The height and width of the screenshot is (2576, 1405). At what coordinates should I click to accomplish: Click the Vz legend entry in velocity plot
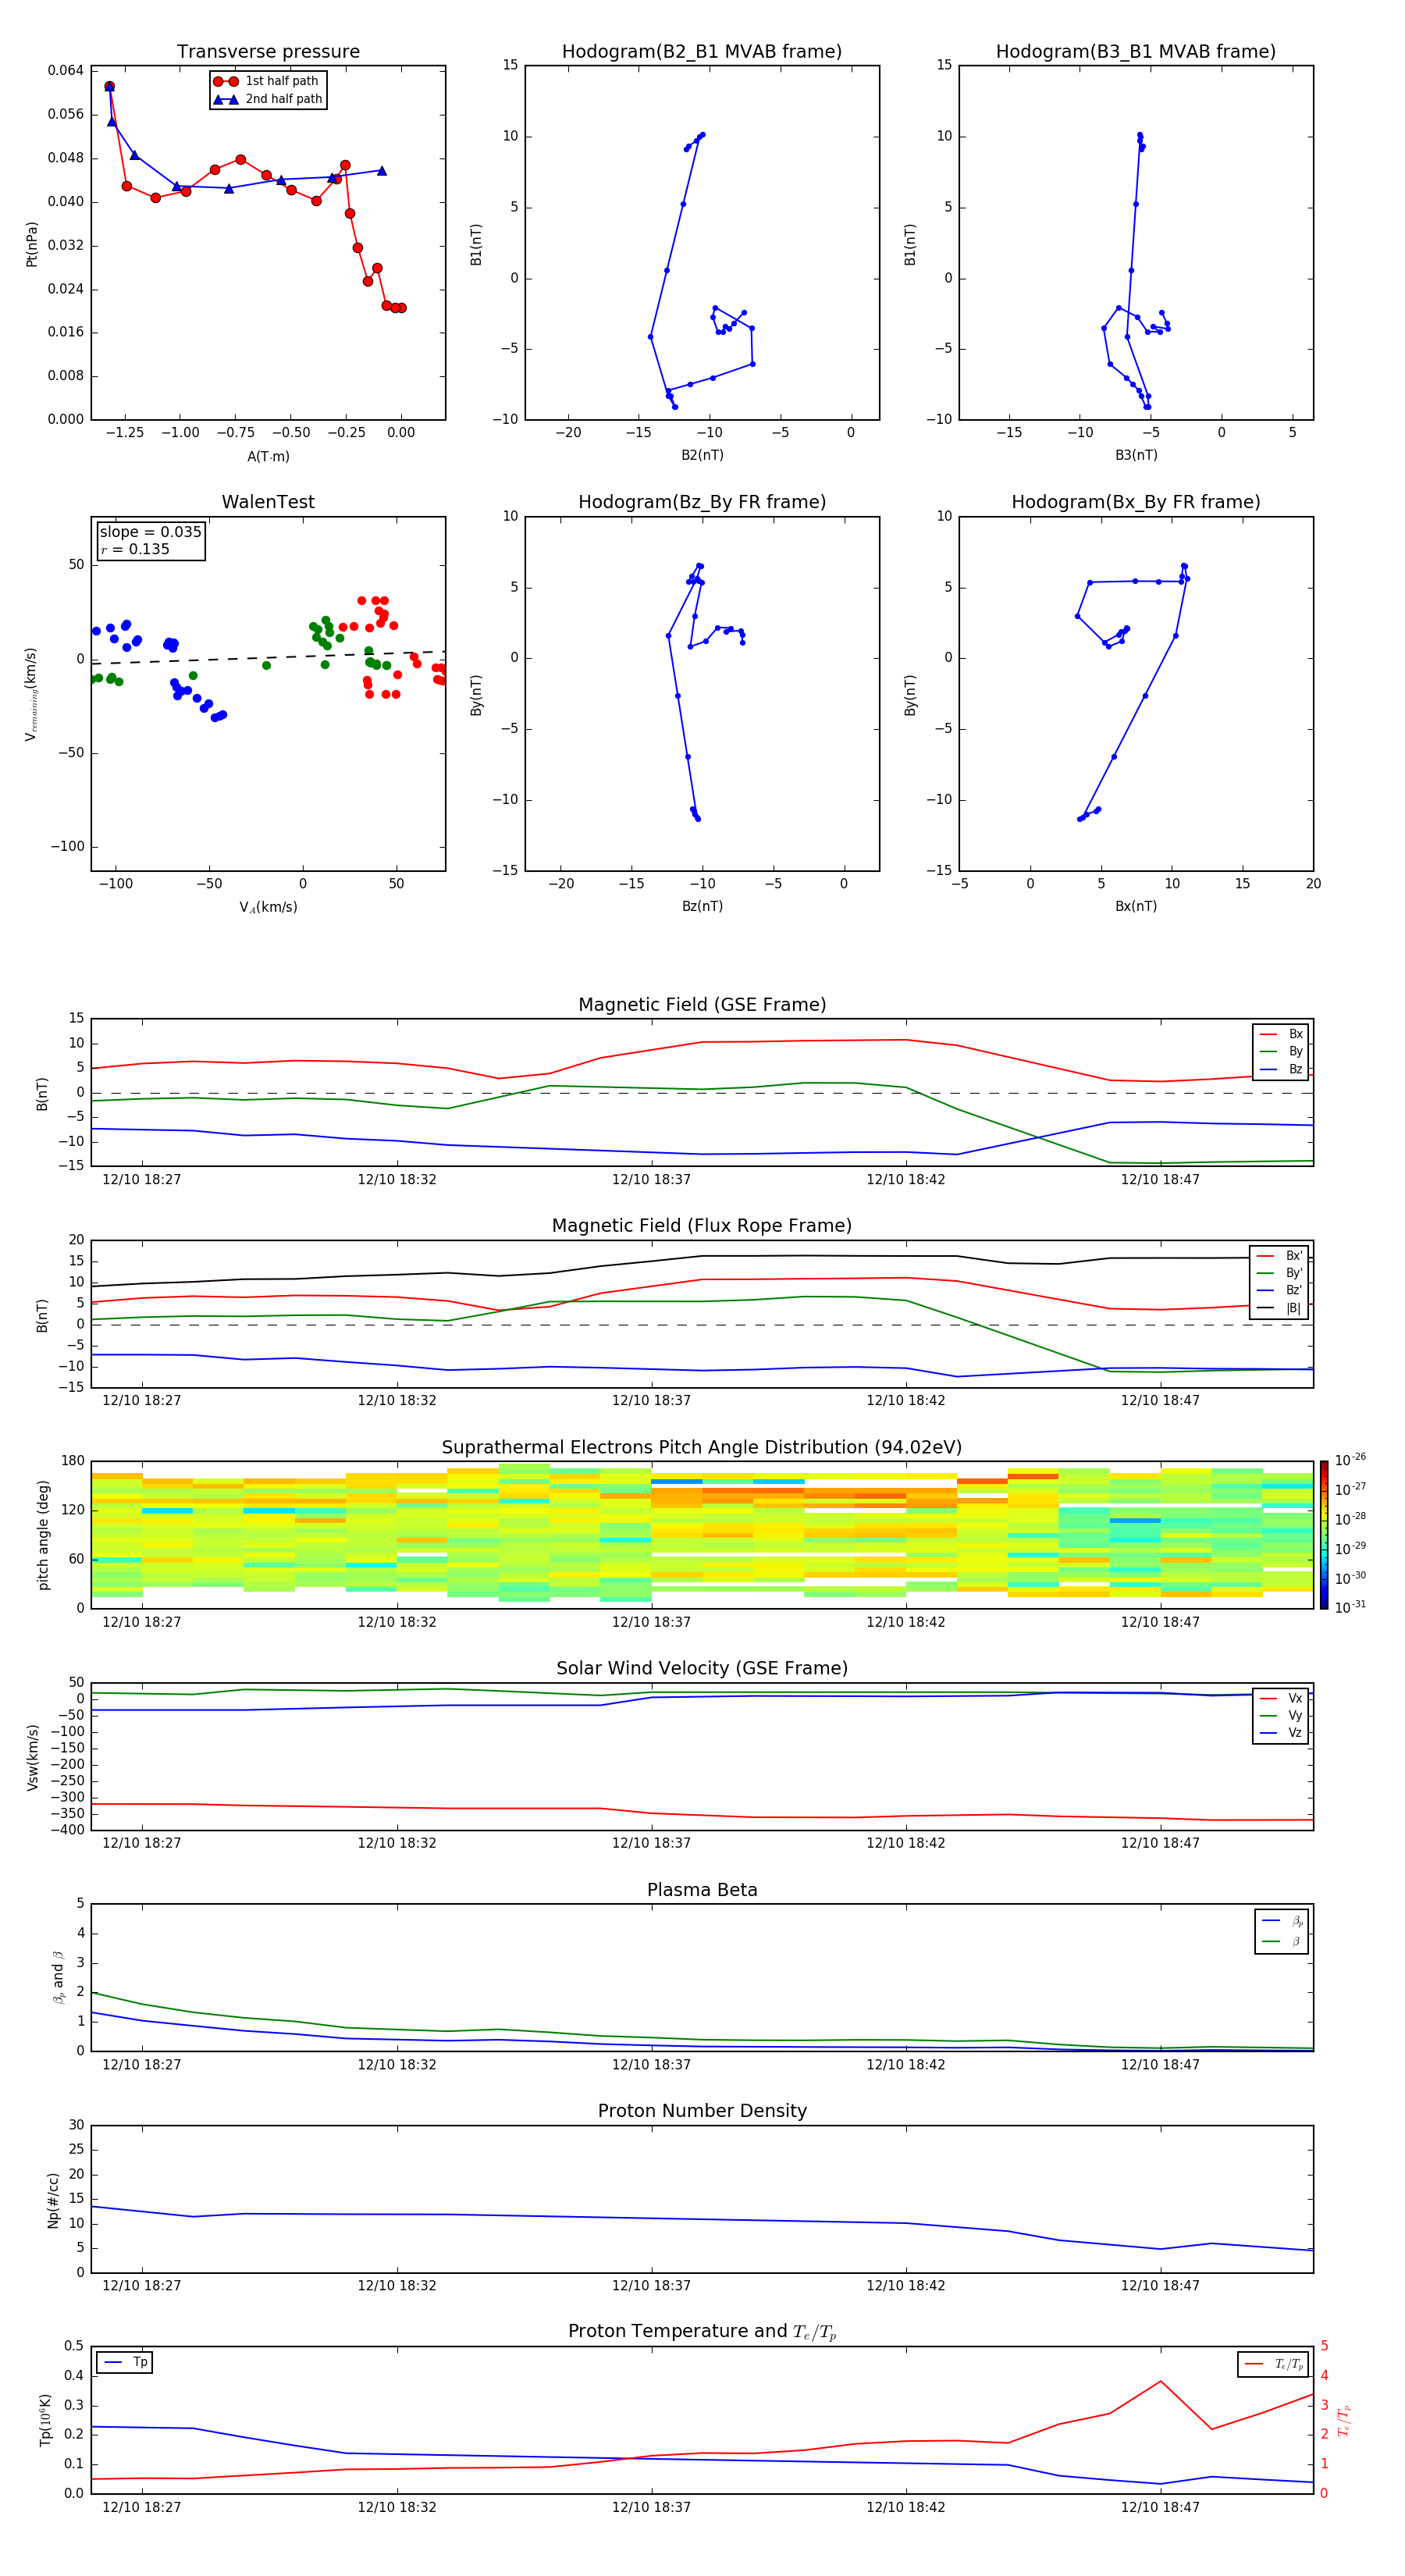[x=1282, y=1733]
